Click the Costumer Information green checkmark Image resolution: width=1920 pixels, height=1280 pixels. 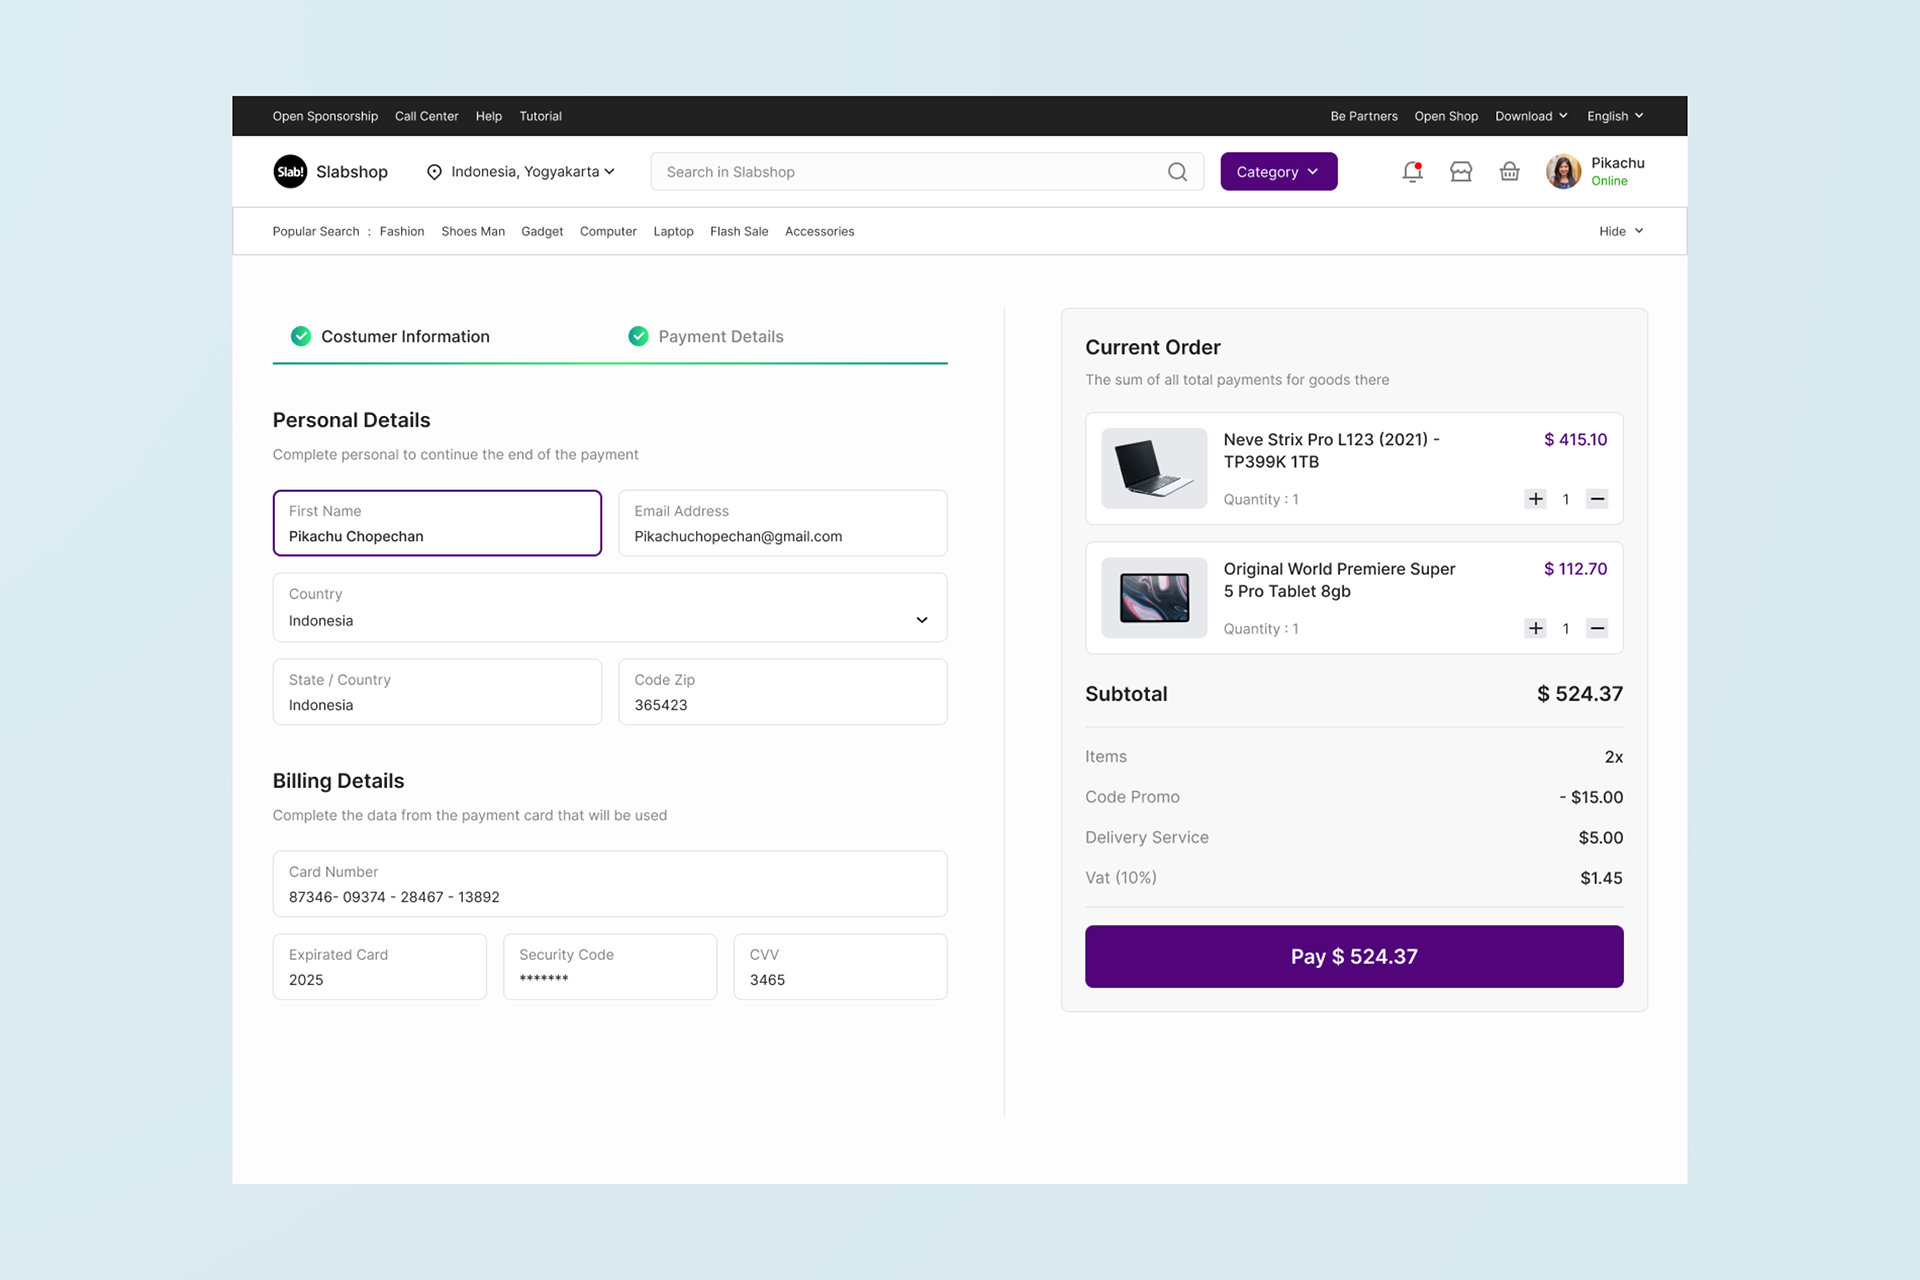(x=301, y=336)
